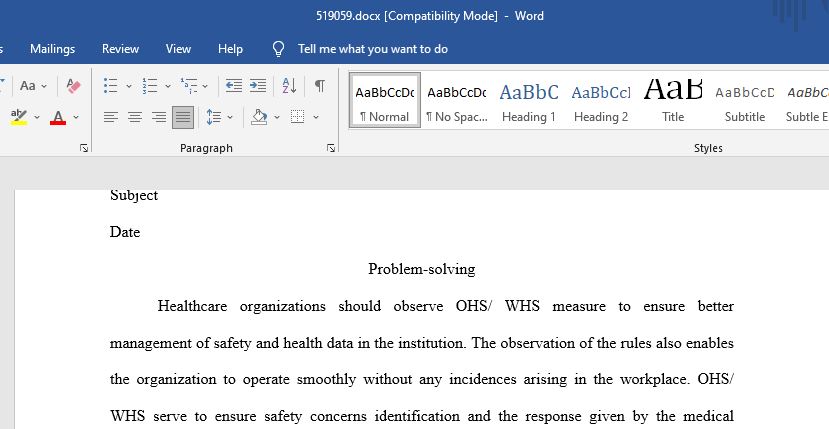Click Tell me what you want to do
The width and height of the screenshot is (829, 429).
pyautogui.click(x=373, y=49)
